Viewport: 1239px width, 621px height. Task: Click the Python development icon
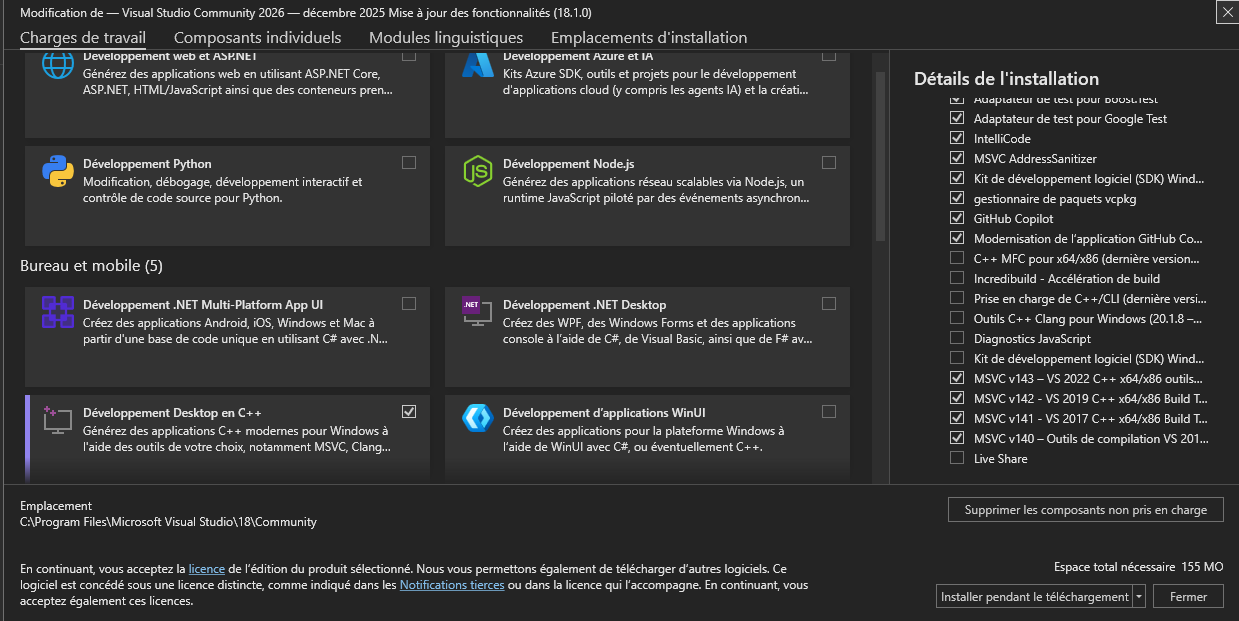pos(58,171)
